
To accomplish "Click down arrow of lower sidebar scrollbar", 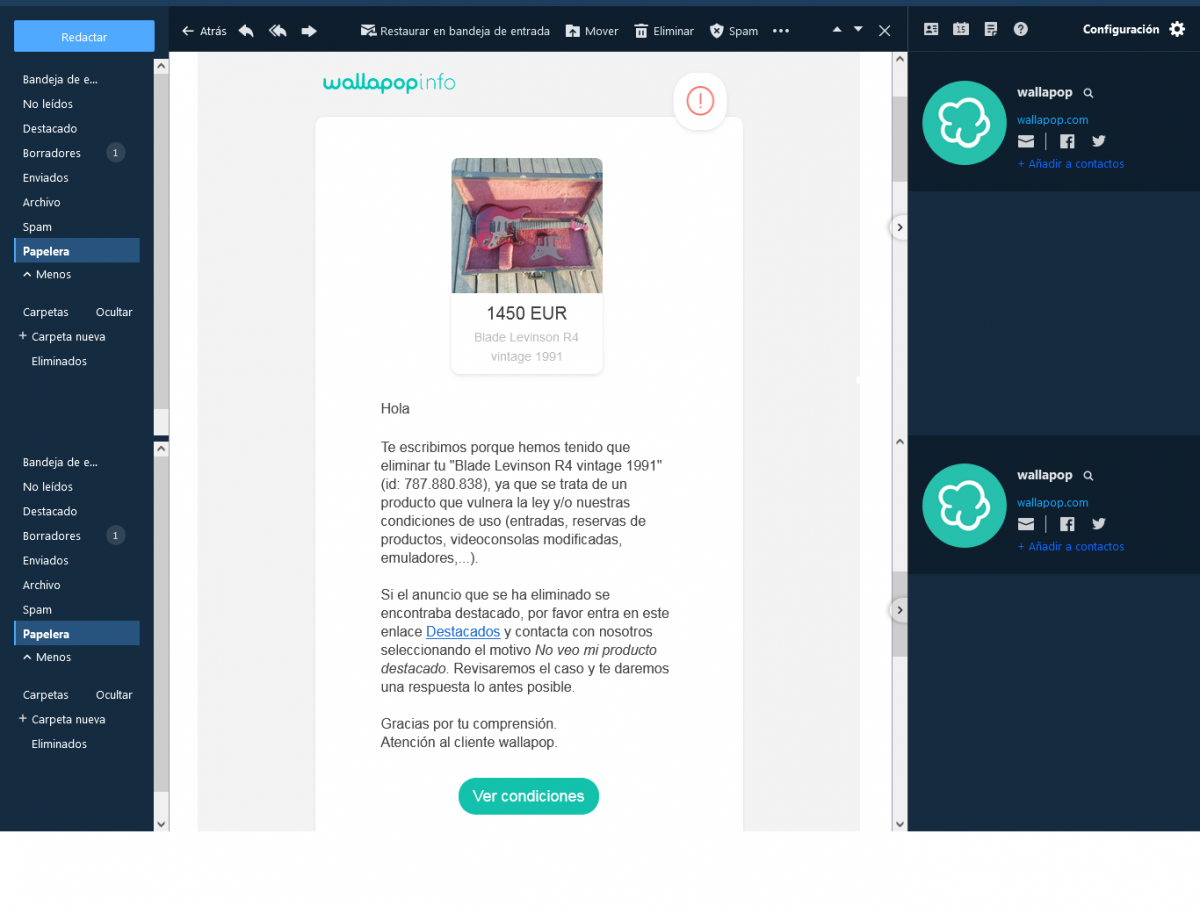I will point(161,823).
